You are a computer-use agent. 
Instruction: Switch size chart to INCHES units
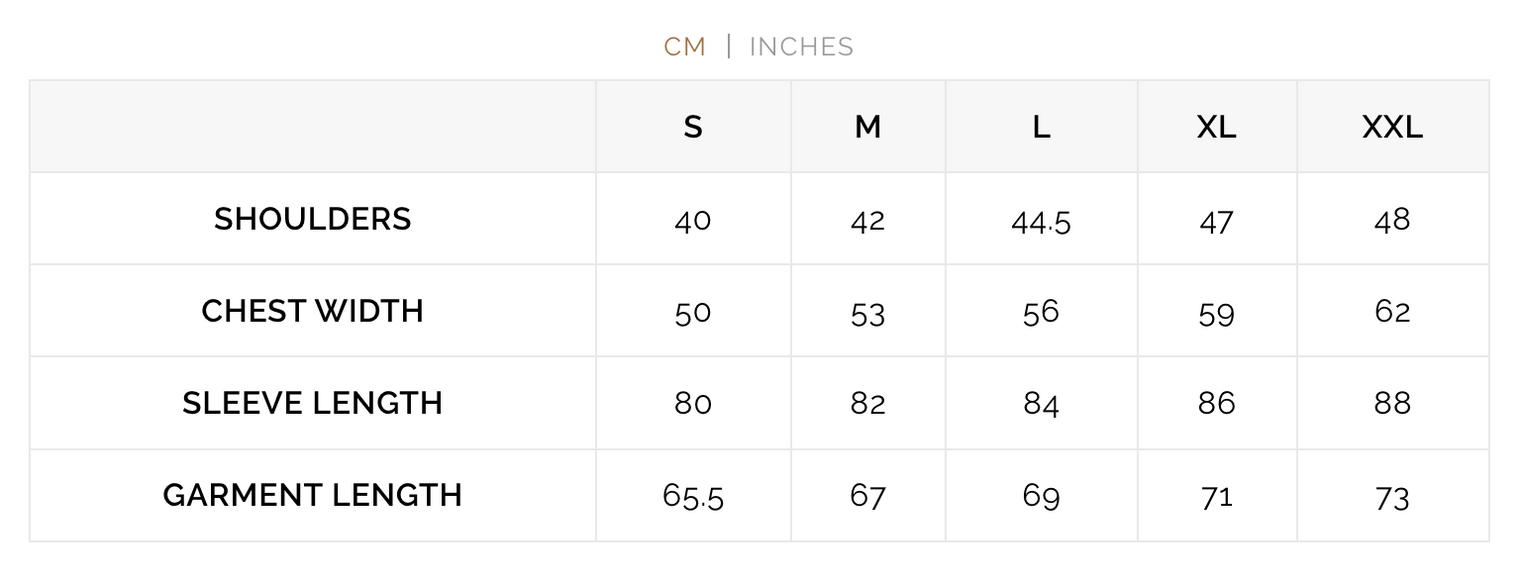(801, 47)
